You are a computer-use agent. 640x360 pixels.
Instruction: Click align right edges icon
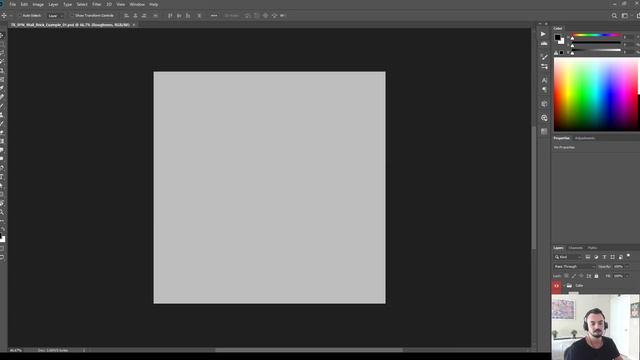pyautogui.click(x=144, y=16)
